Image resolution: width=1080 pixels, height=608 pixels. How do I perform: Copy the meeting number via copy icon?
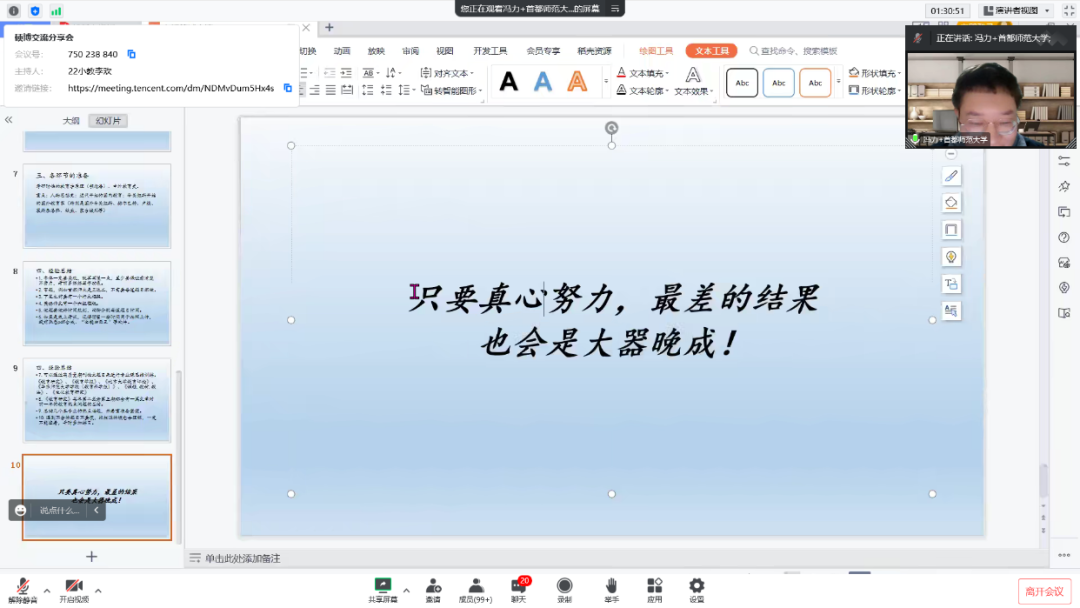tap(131, 54)
